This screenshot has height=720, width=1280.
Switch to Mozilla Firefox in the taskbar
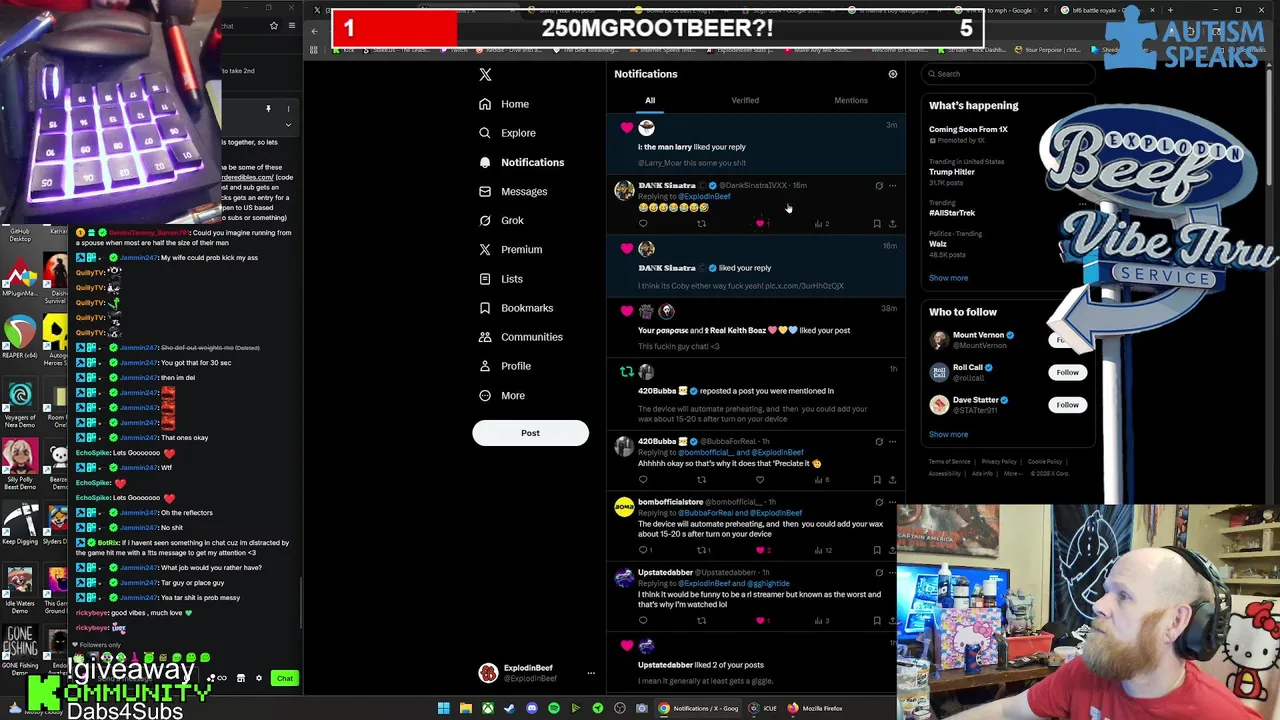[x=816, y=709]
